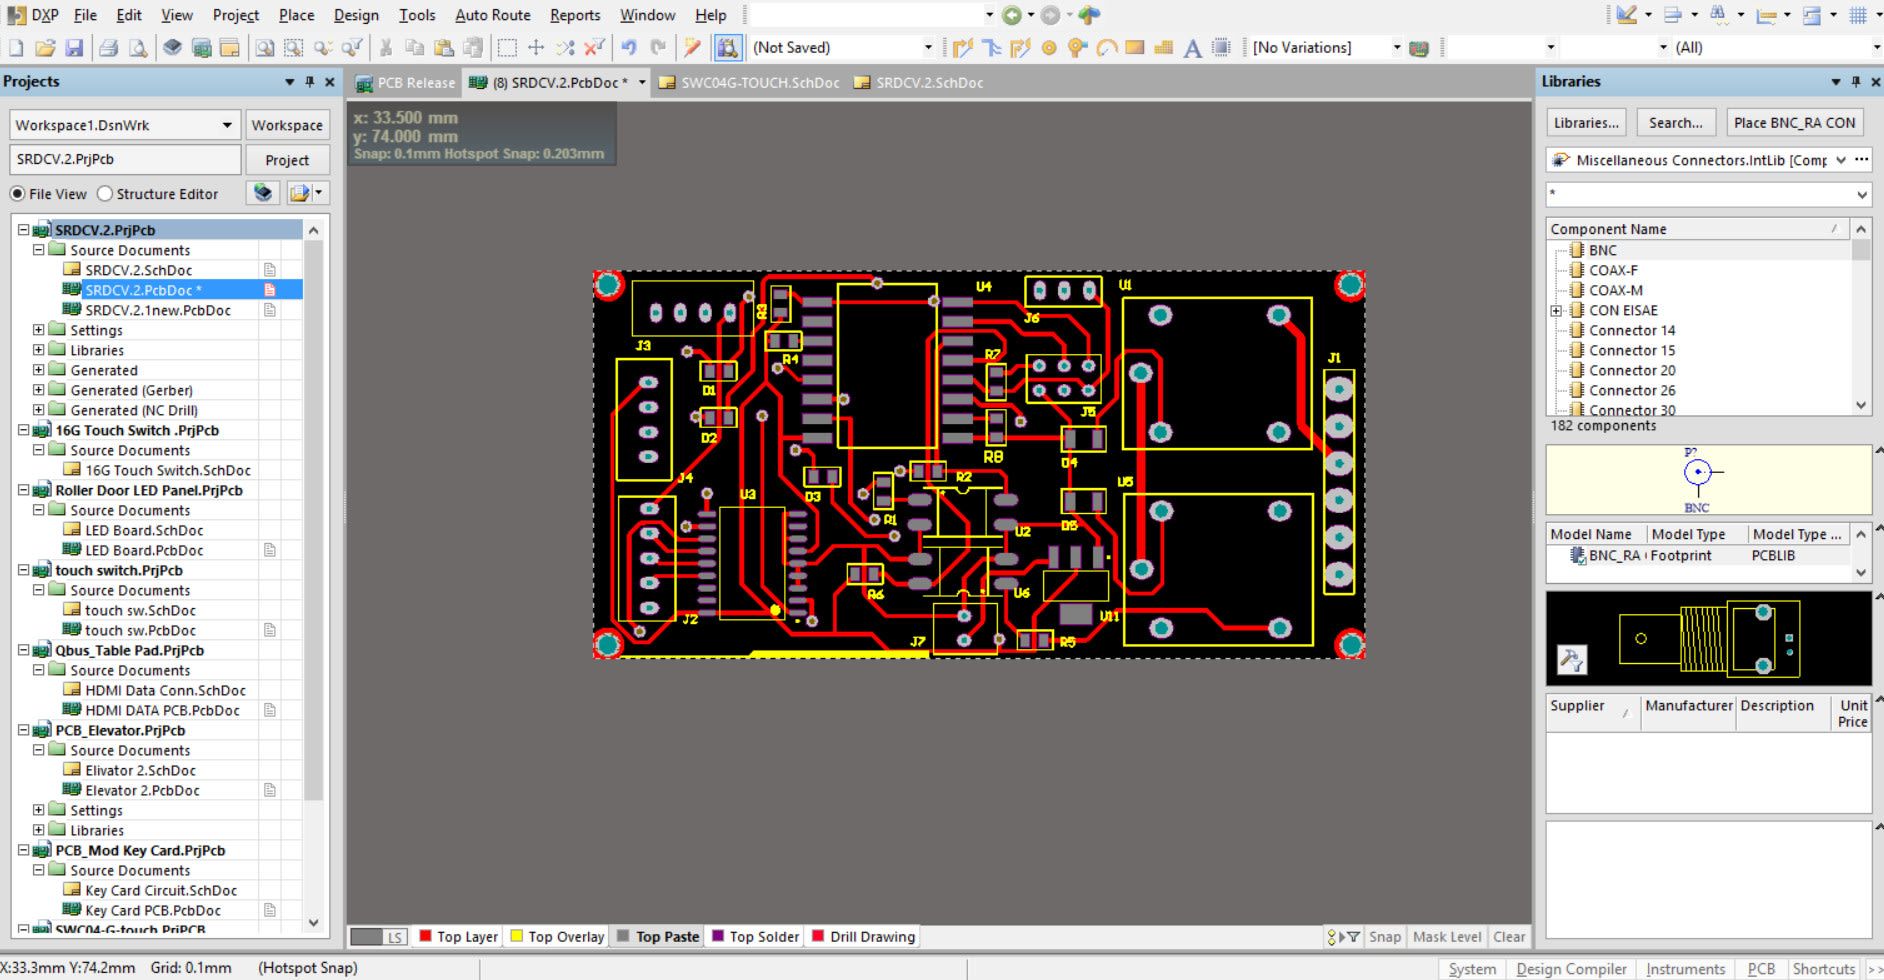The image size is (1884, 980).
Task: Click the Libraries... button
Action: (x=1586, y=123)
